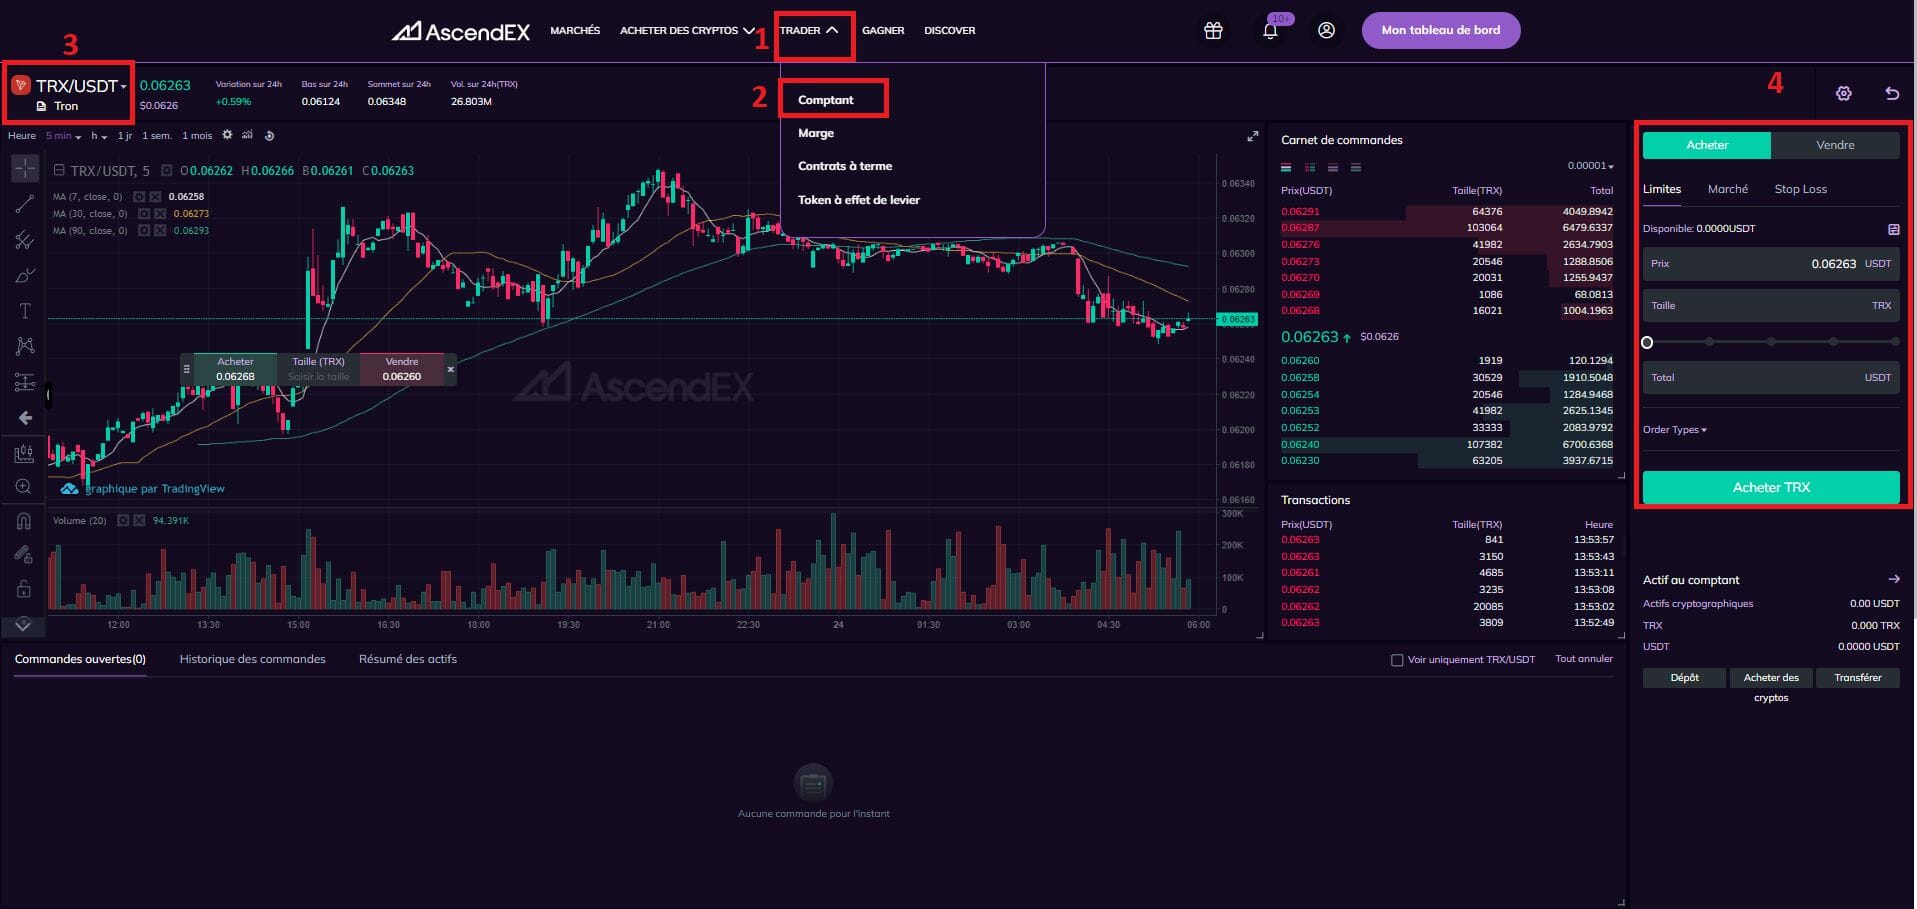Select the text annotation tool

[x=25, y=311]
